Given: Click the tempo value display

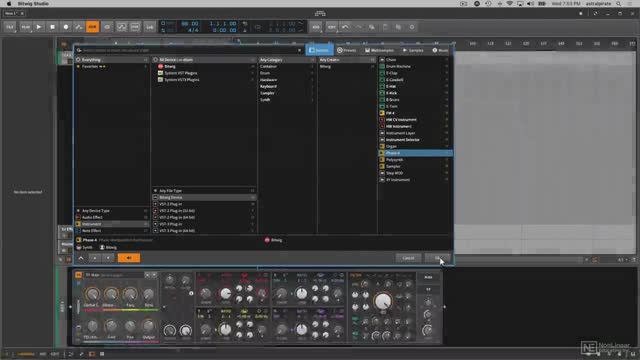Looking at the screenshot, I should point(190,24).
